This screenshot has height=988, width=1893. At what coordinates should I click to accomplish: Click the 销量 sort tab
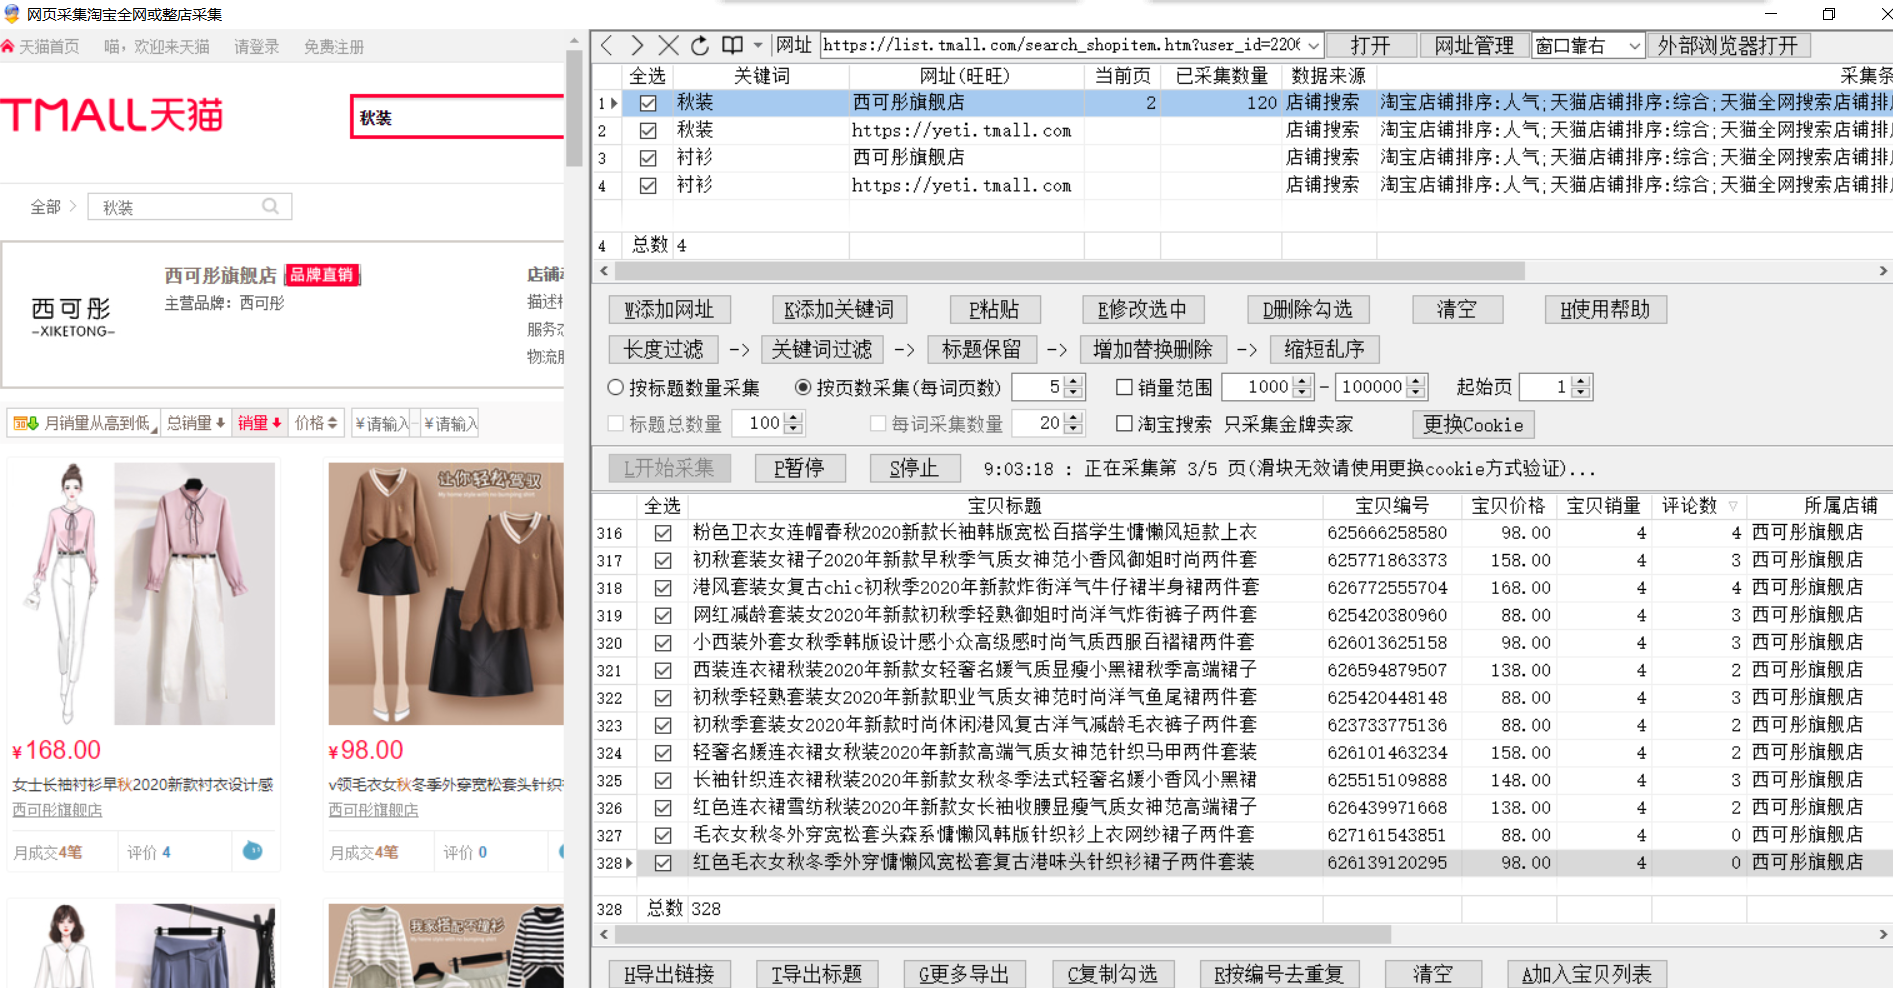click(259, 423)
